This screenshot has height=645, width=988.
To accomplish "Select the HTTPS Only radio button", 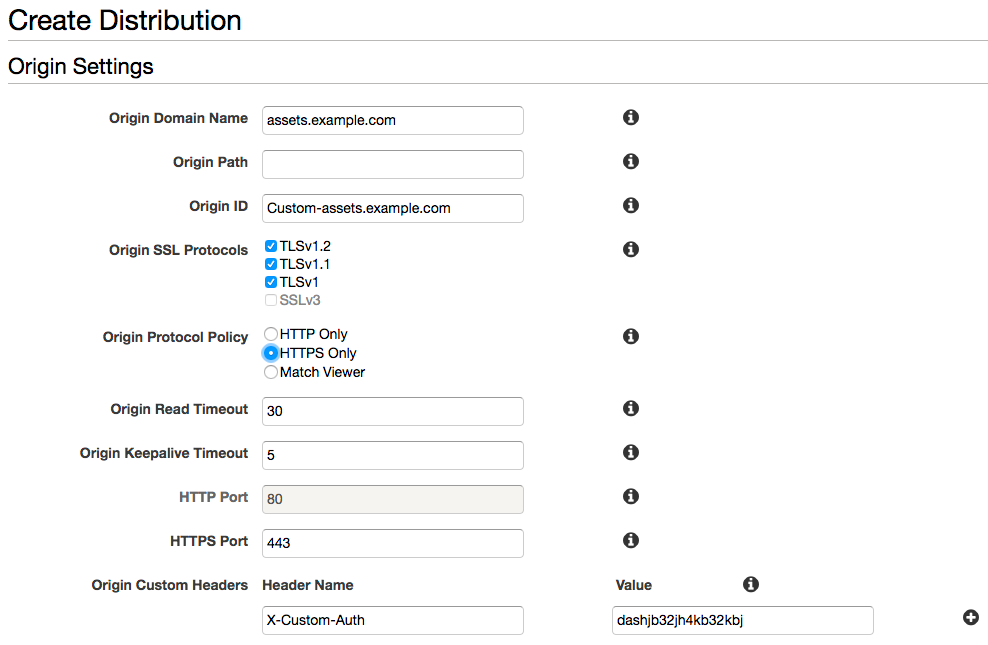I will pos(270,353).
